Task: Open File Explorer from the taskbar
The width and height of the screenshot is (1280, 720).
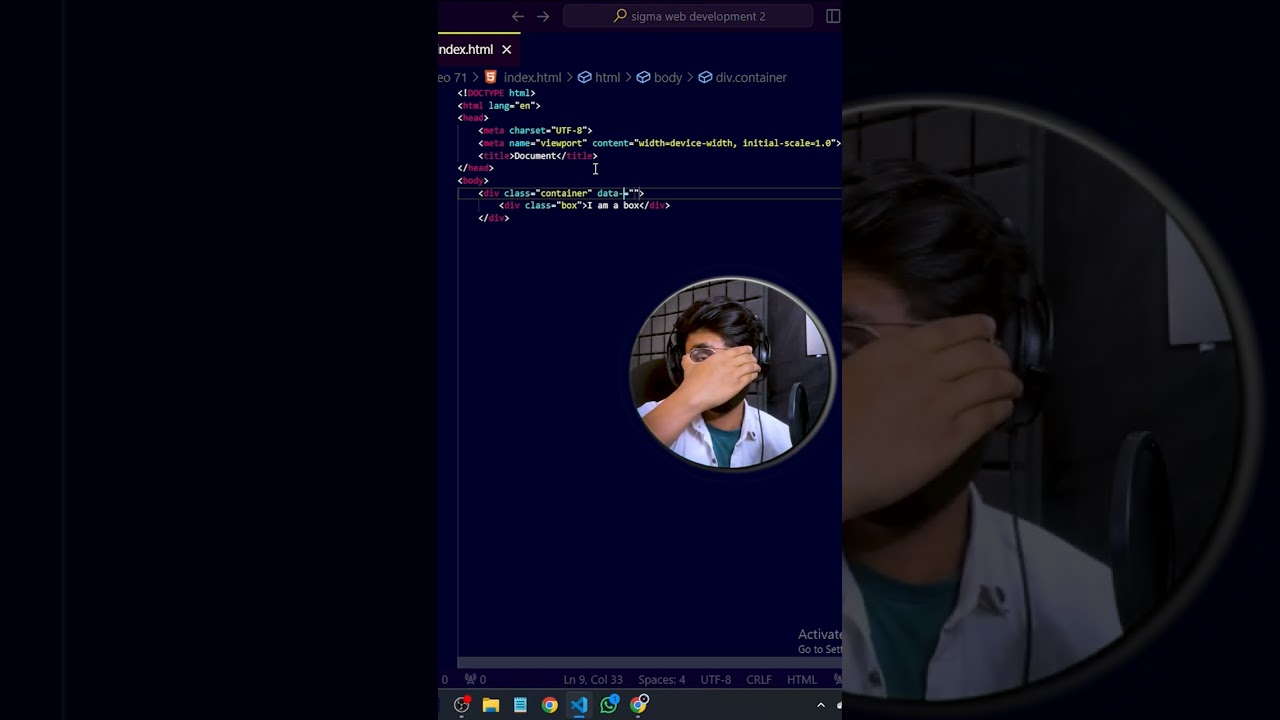Action: [491, 705]
